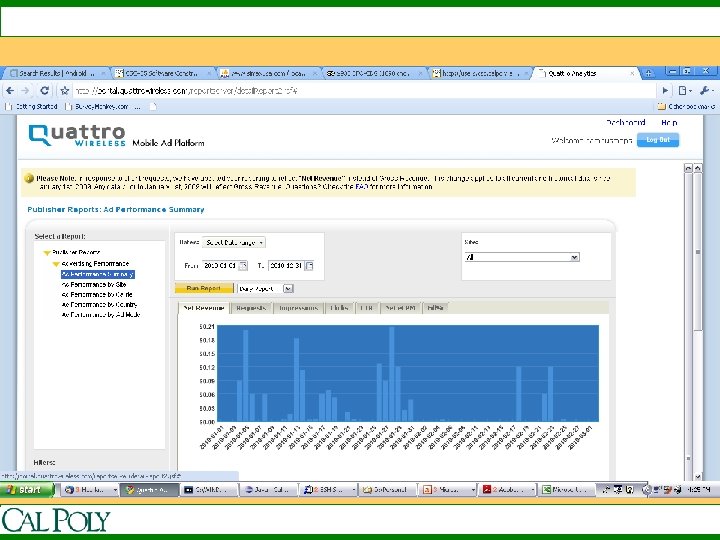Viewport: 720px width, 540px height.
Task: Close the Search Results Android tab
Action: coord(103,73)
